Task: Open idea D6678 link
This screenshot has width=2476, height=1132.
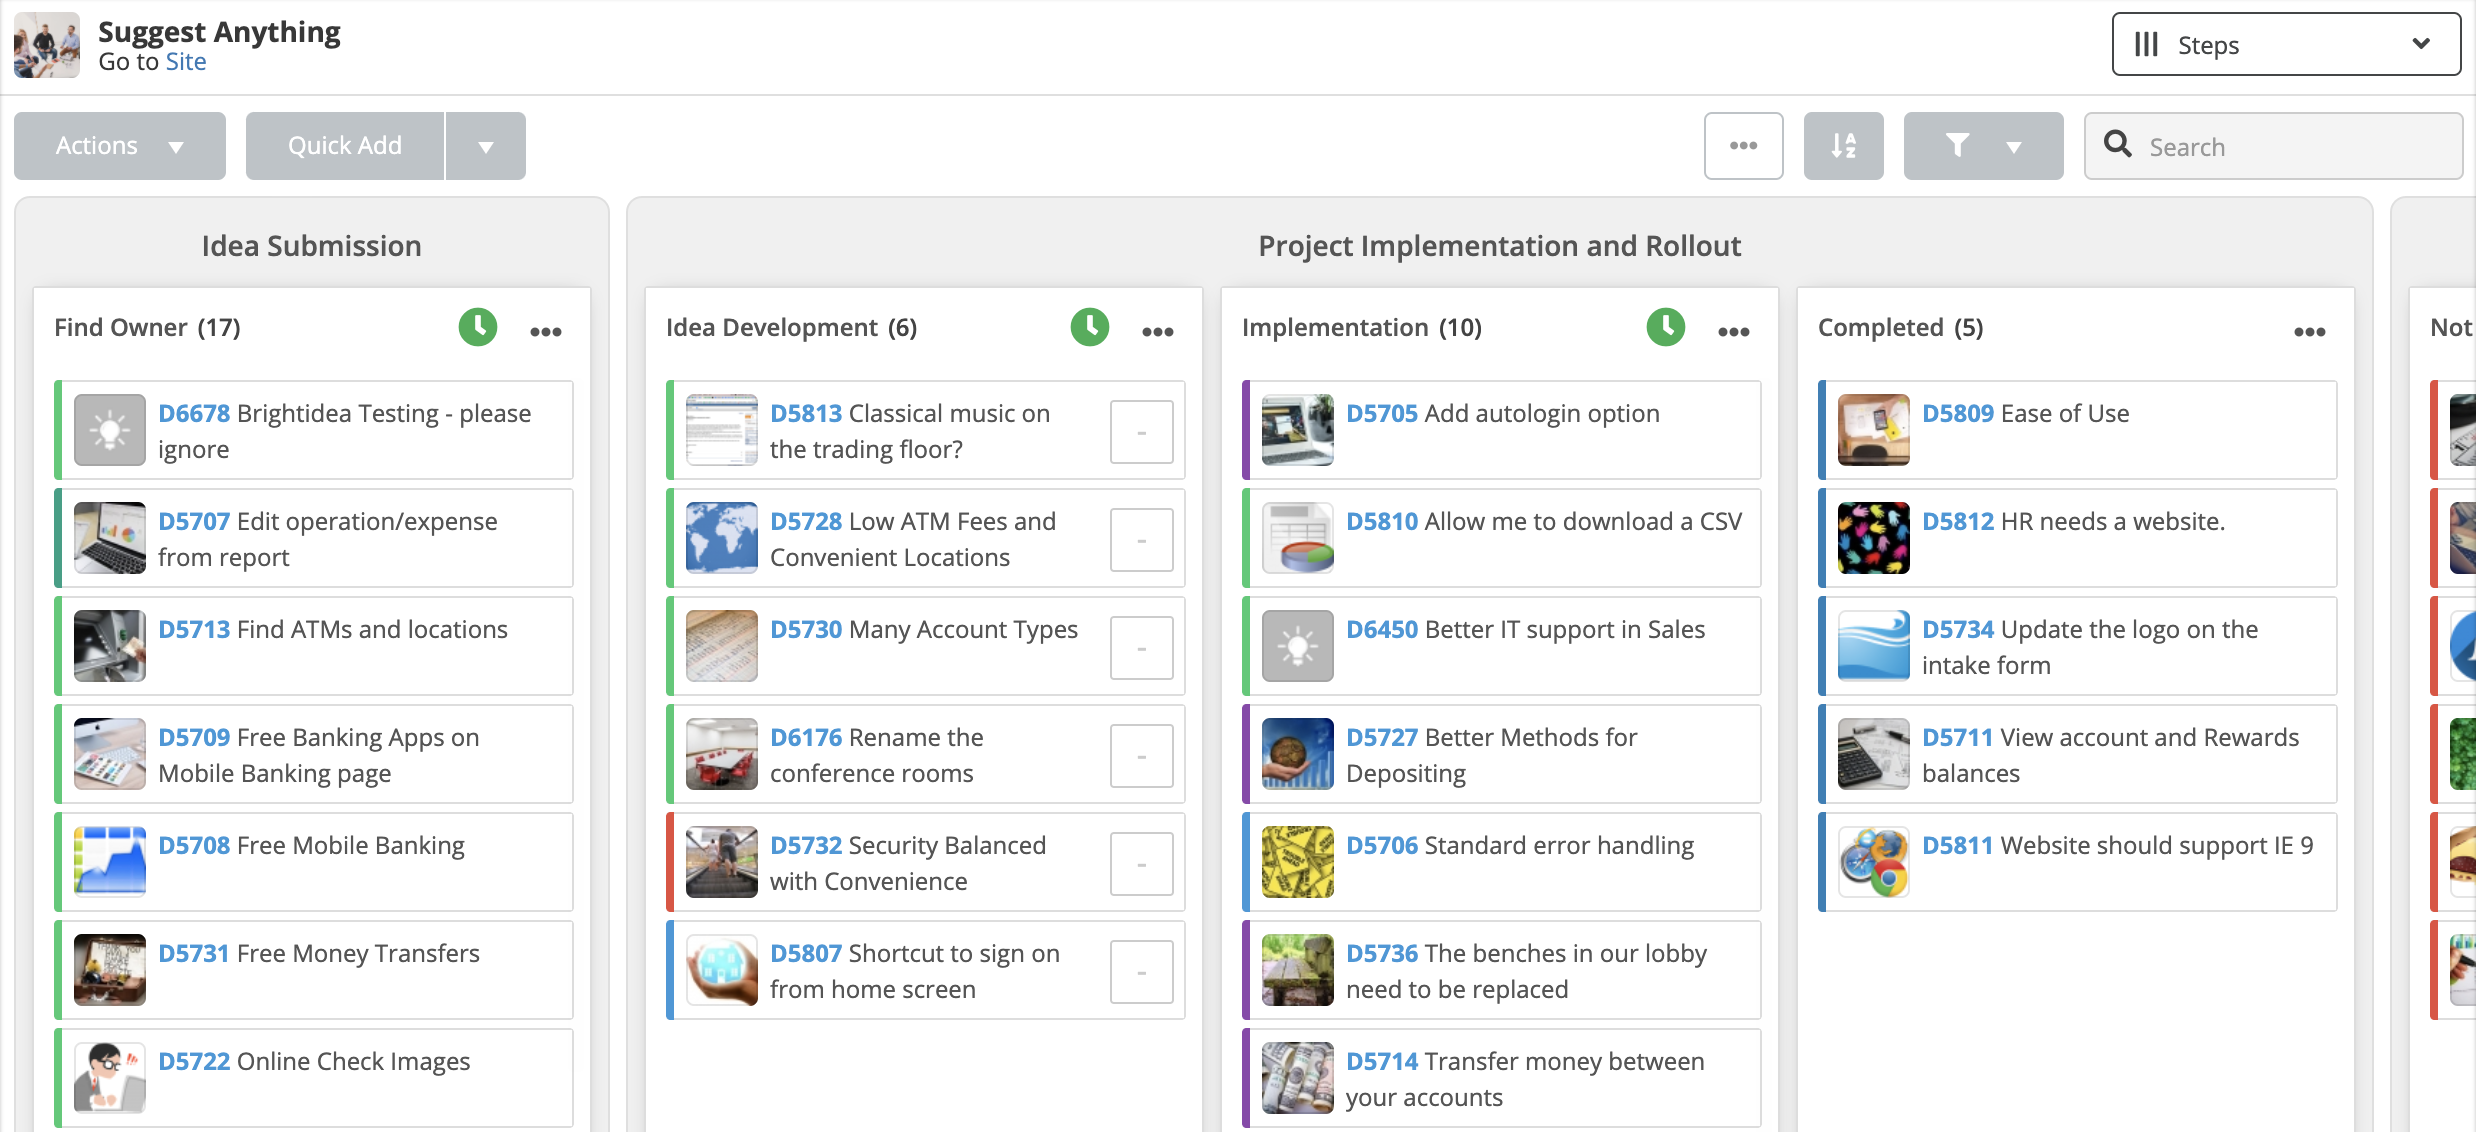Action: [194, 413]
